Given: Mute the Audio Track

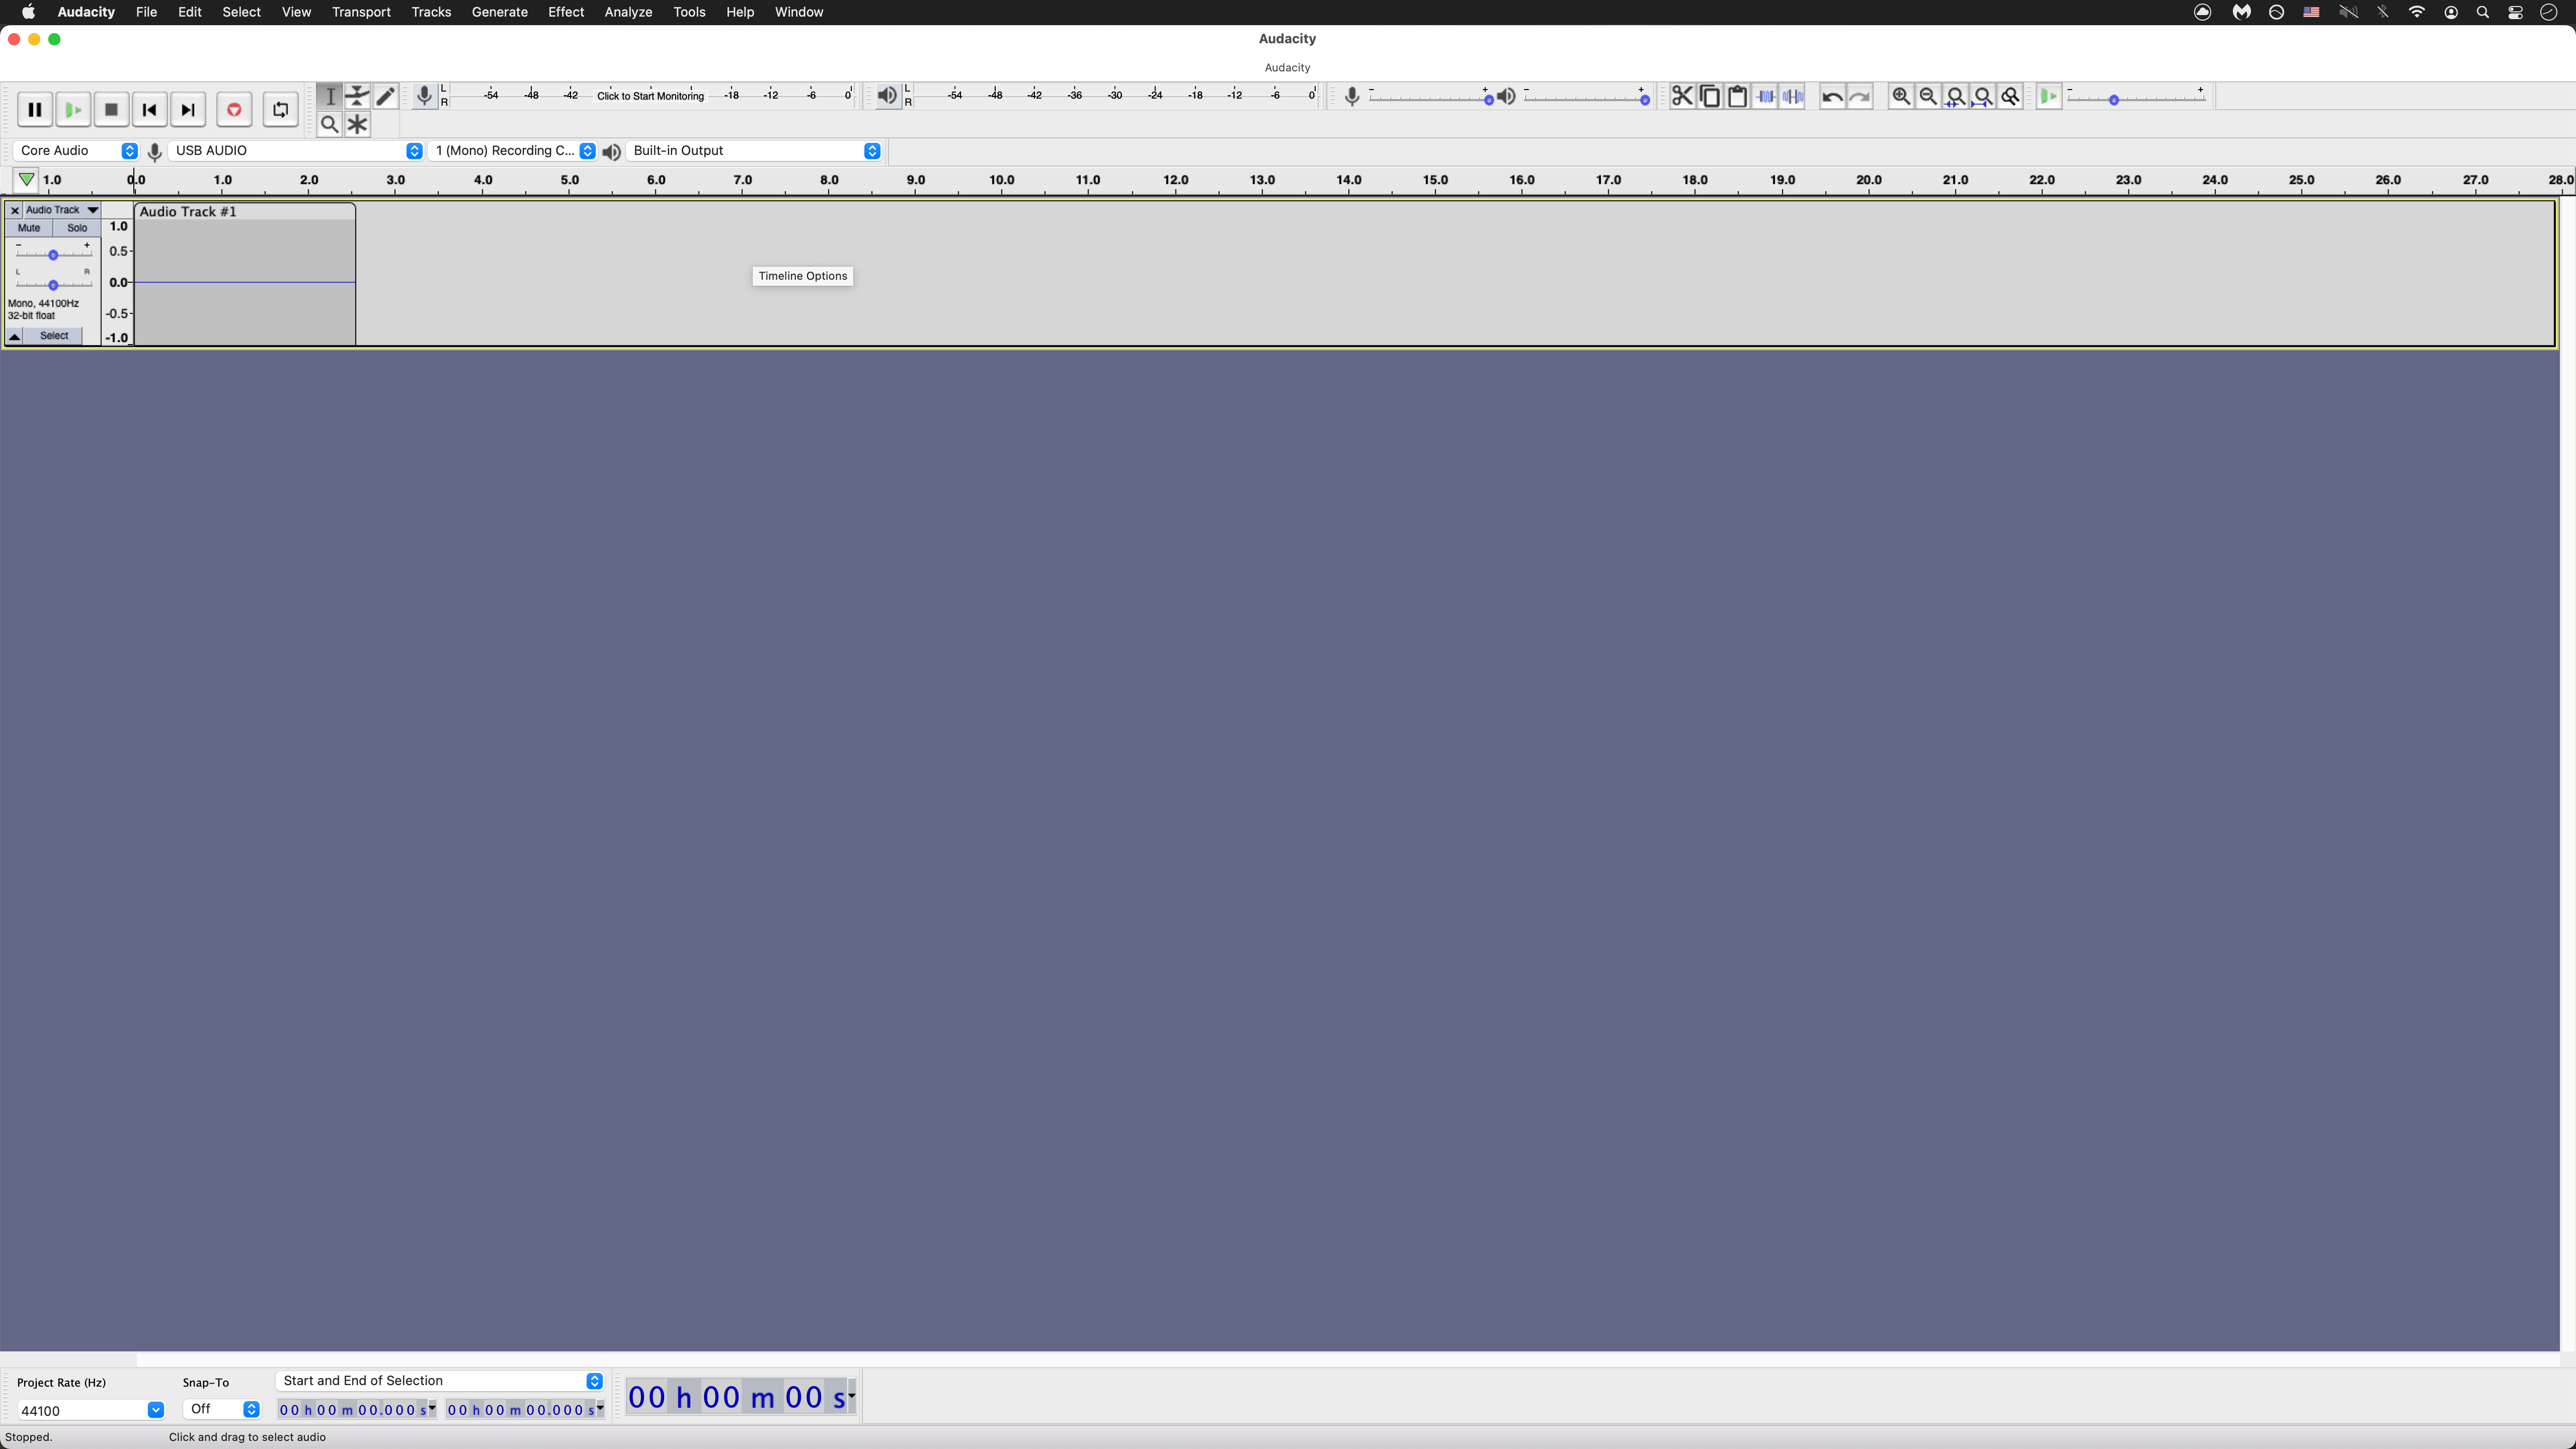Looking at the screenshot, I should [29, 228].
